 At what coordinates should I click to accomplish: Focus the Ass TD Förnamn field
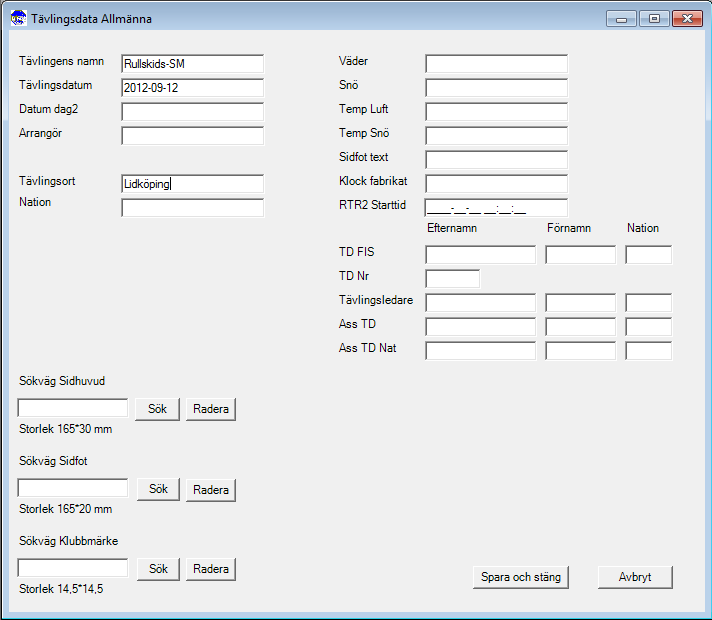(x=580, y=327)
